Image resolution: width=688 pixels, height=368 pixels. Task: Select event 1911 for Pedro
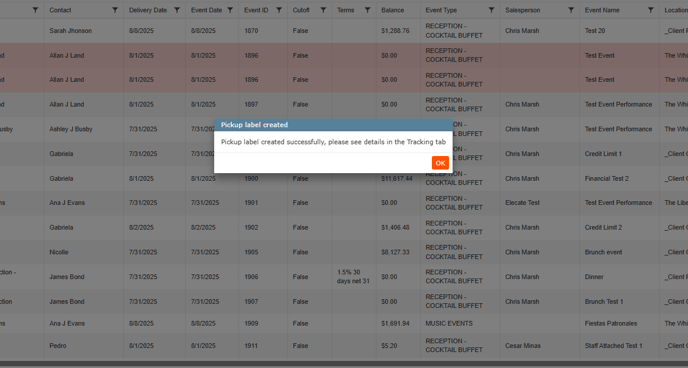pyautogui.click(x=344, y=346)
